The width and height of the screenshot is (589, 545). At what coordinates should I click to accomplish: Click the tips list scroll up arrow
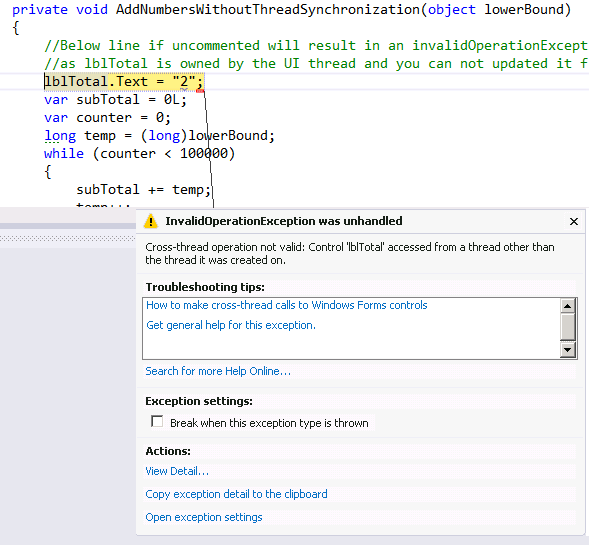568,306
